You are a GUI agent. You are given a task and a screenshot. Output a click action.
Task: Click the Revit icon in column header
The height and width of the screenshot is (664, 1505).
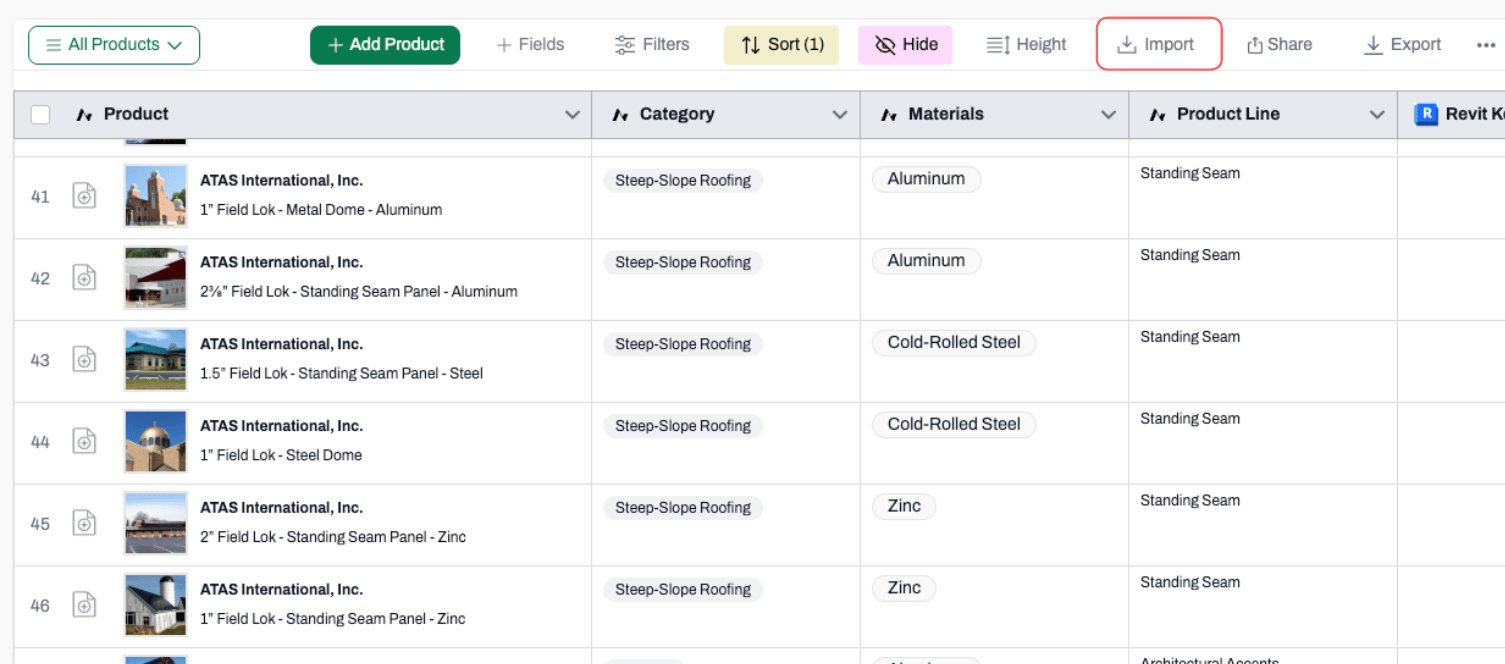[1426, 114]
